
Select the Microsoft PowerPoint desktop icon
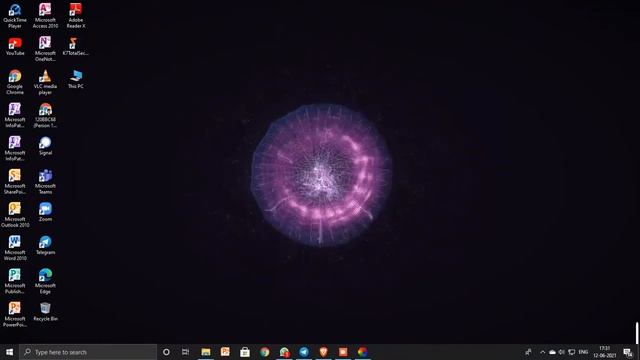(x=15, y=314)
